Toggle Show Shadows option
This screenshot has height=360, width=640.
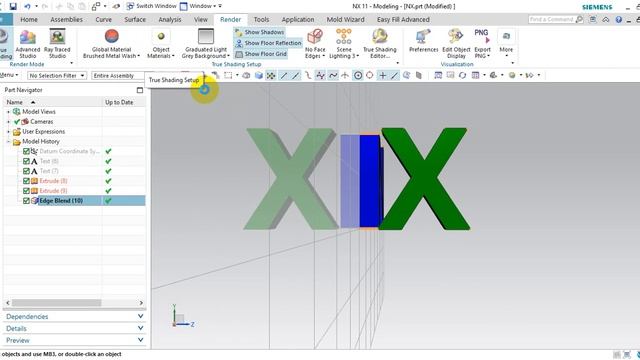(260, 32)
